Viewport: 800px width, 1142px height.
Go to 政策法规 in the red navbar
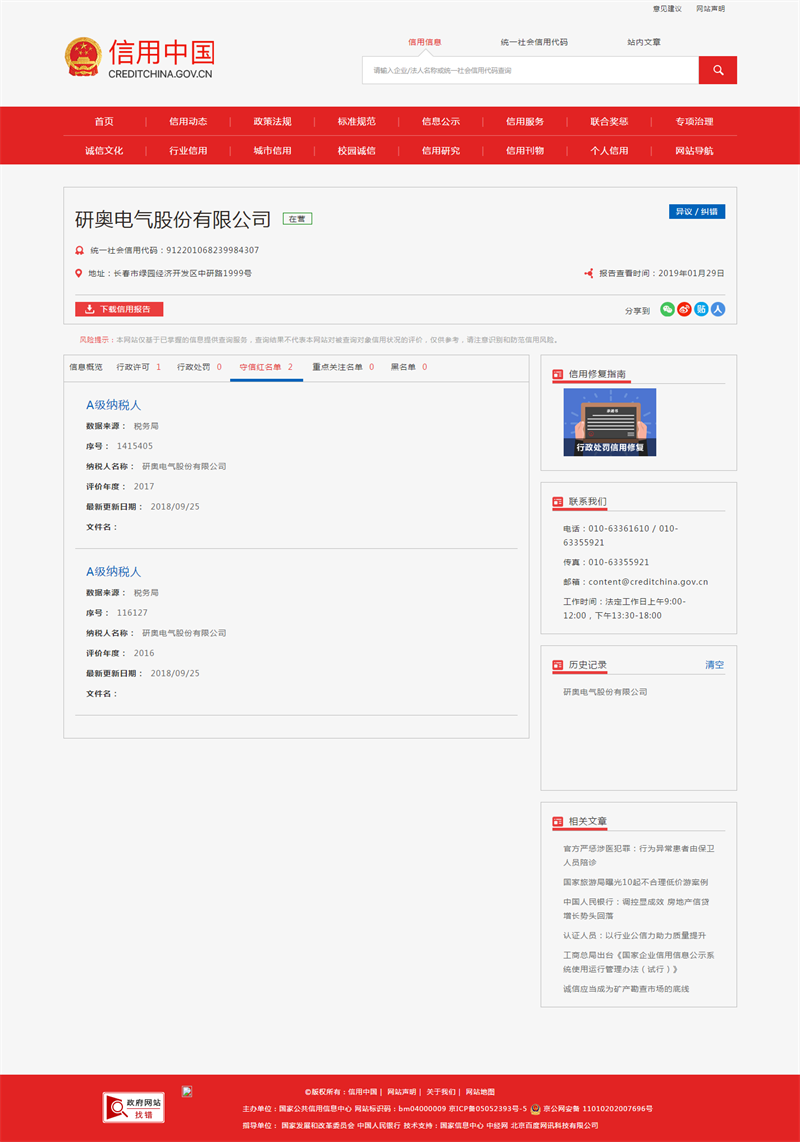pos(272,121)
